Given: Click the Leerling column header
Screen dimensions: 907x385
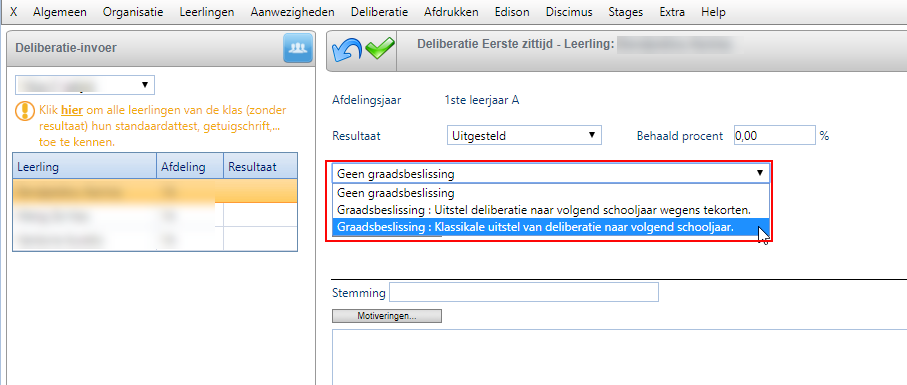Looking at the screenshot, I should tap(84, 167).
